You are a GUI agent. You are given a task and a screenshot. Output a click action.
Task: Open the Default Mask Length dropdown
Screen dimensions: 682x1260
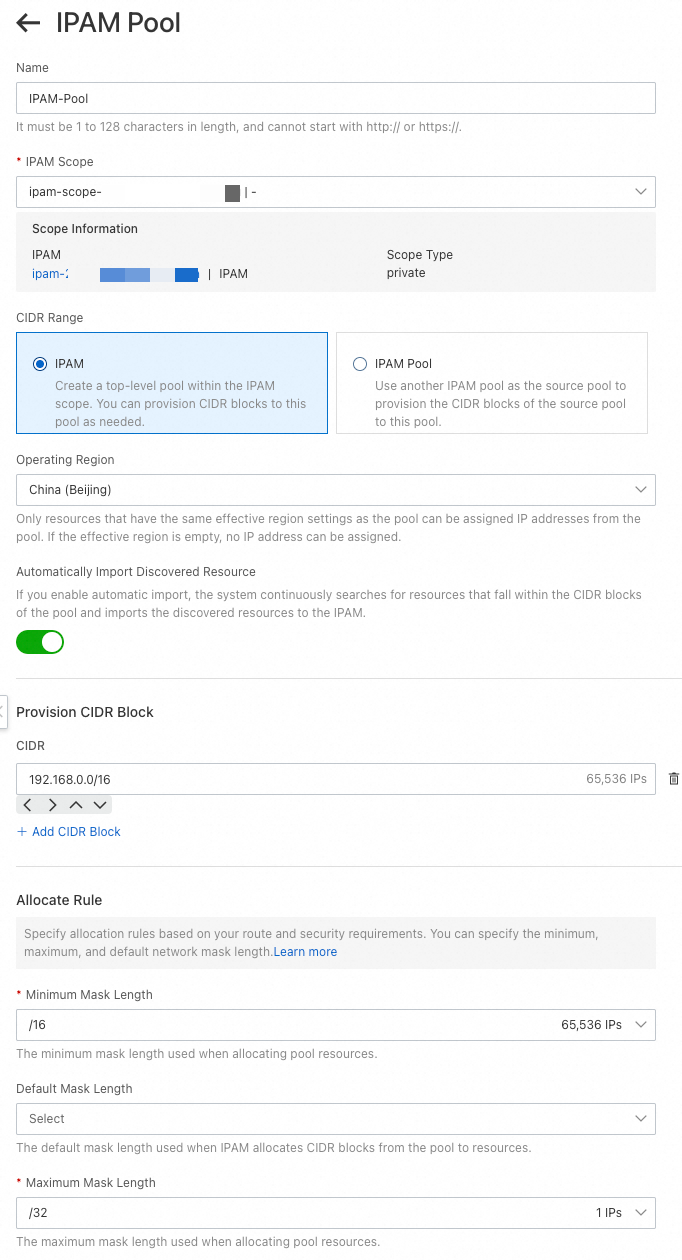[x=336, y=1119]
